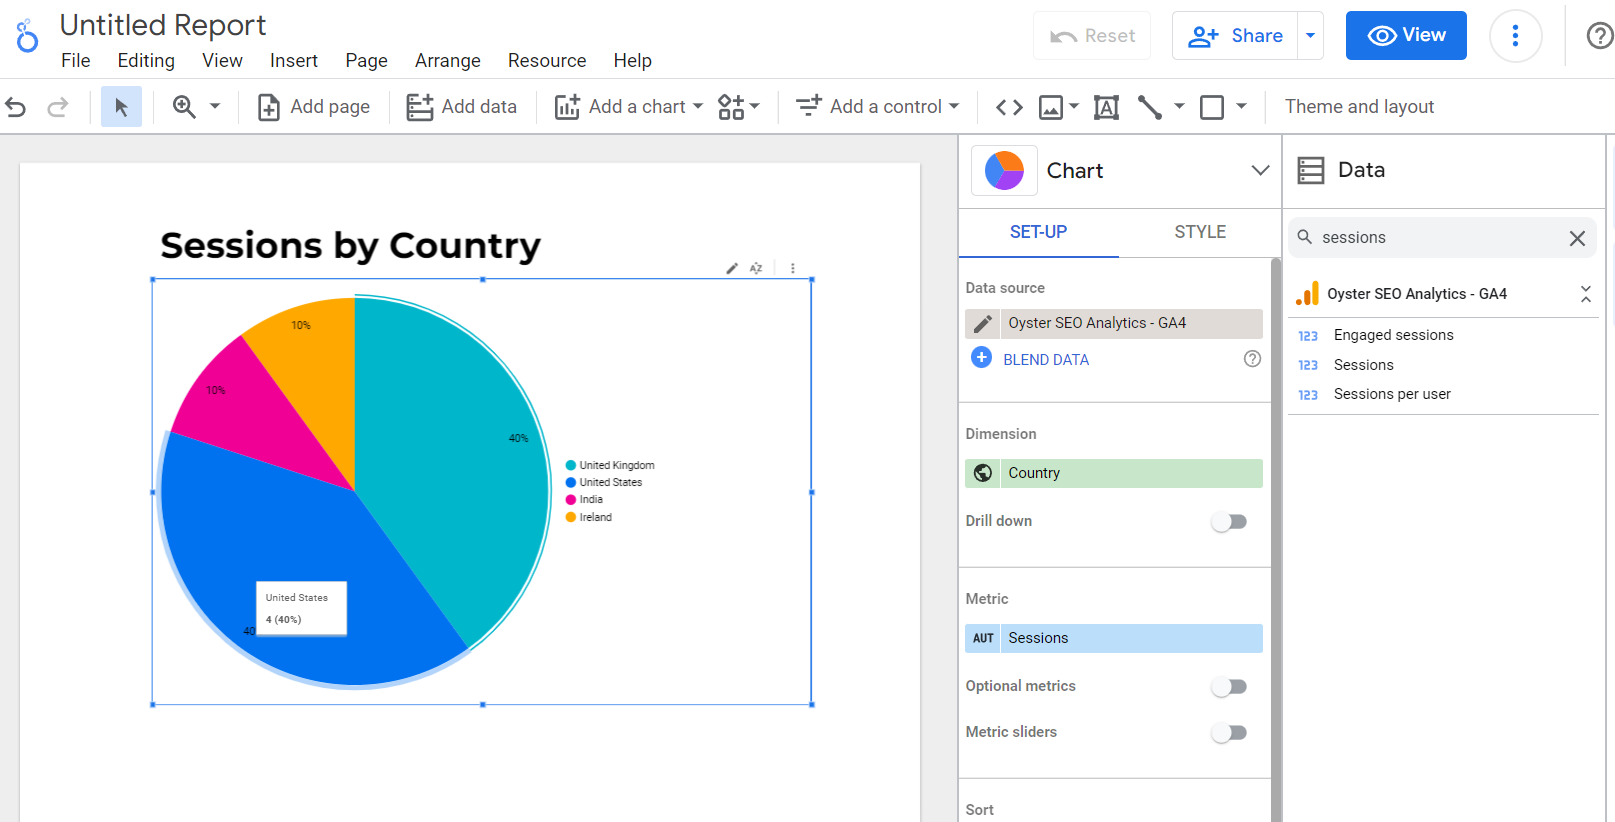Click the URL embed code icon
Image resolution: width=1615 pixels, height=822 pixels.
point(1009,107)
